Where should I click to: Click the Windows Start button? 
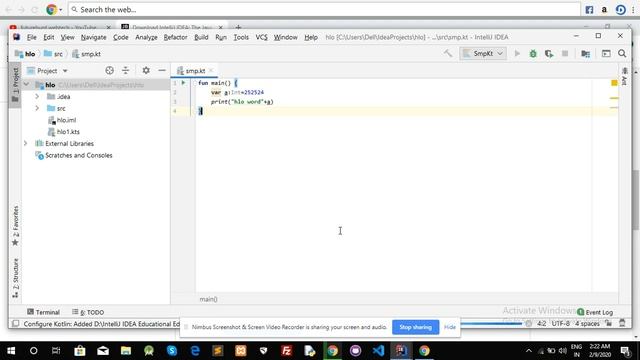(11, 351)
